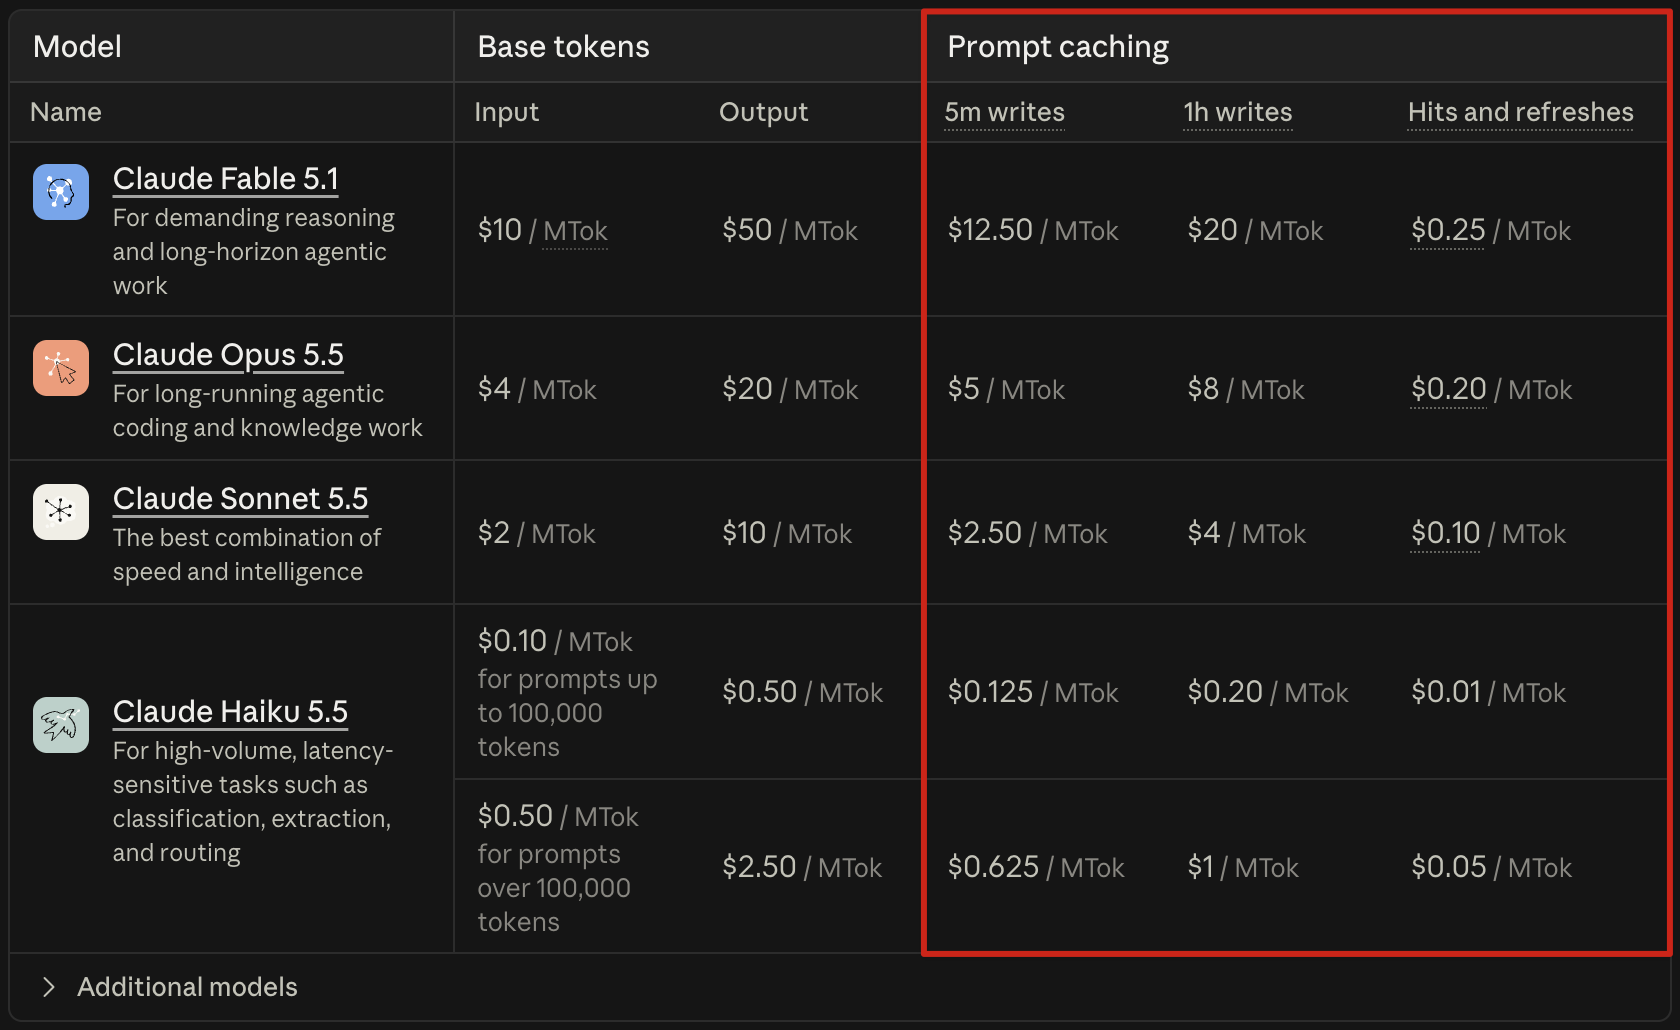Screen dimensions: 1680x1030
Task: Click the Claude Fable 5.1 model icon
Action: (61, 192)
